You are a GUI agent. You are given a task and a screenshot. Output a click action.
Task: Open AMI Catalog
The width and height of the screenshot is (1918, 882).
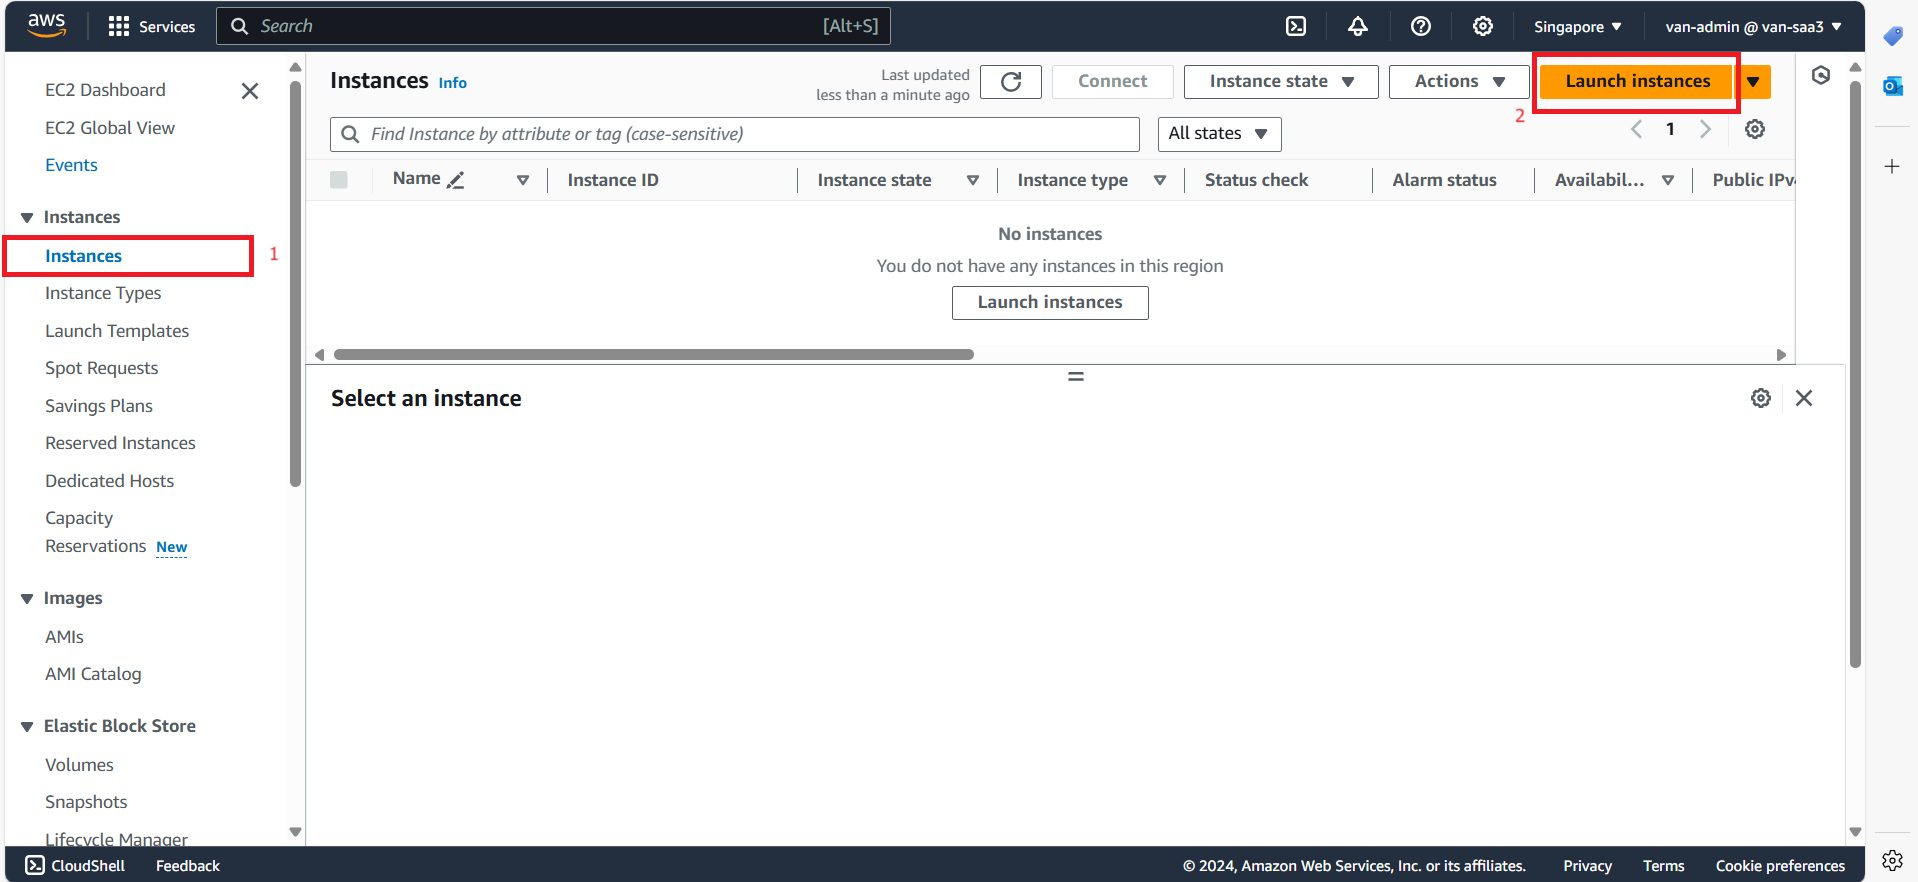93,674
